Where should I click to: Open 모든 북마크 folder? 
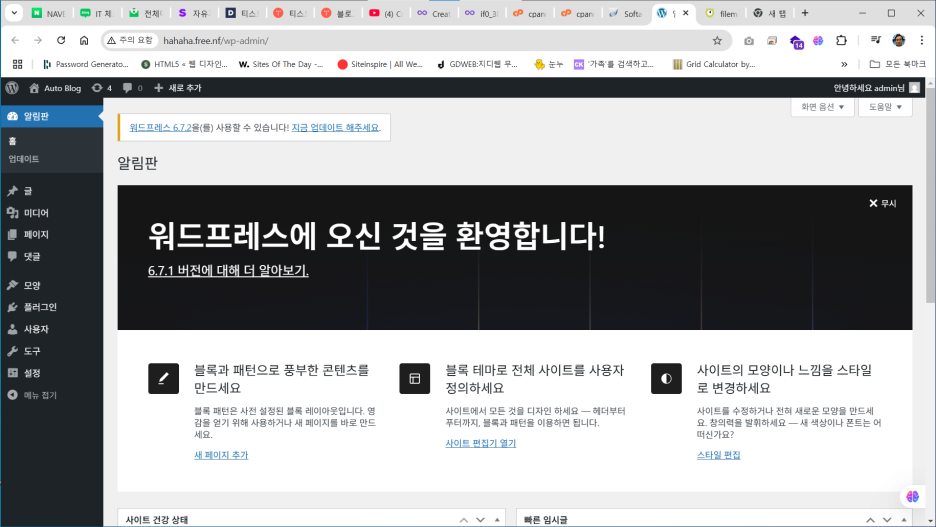[x=898, y=64]
